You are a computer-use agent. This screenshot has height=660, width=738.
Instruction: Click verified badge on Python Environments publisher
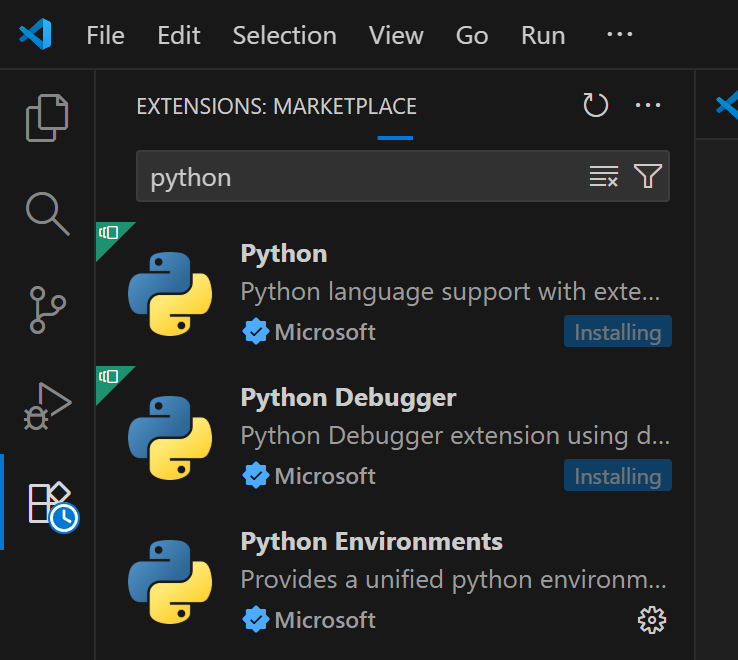click(x=256, y=620)
